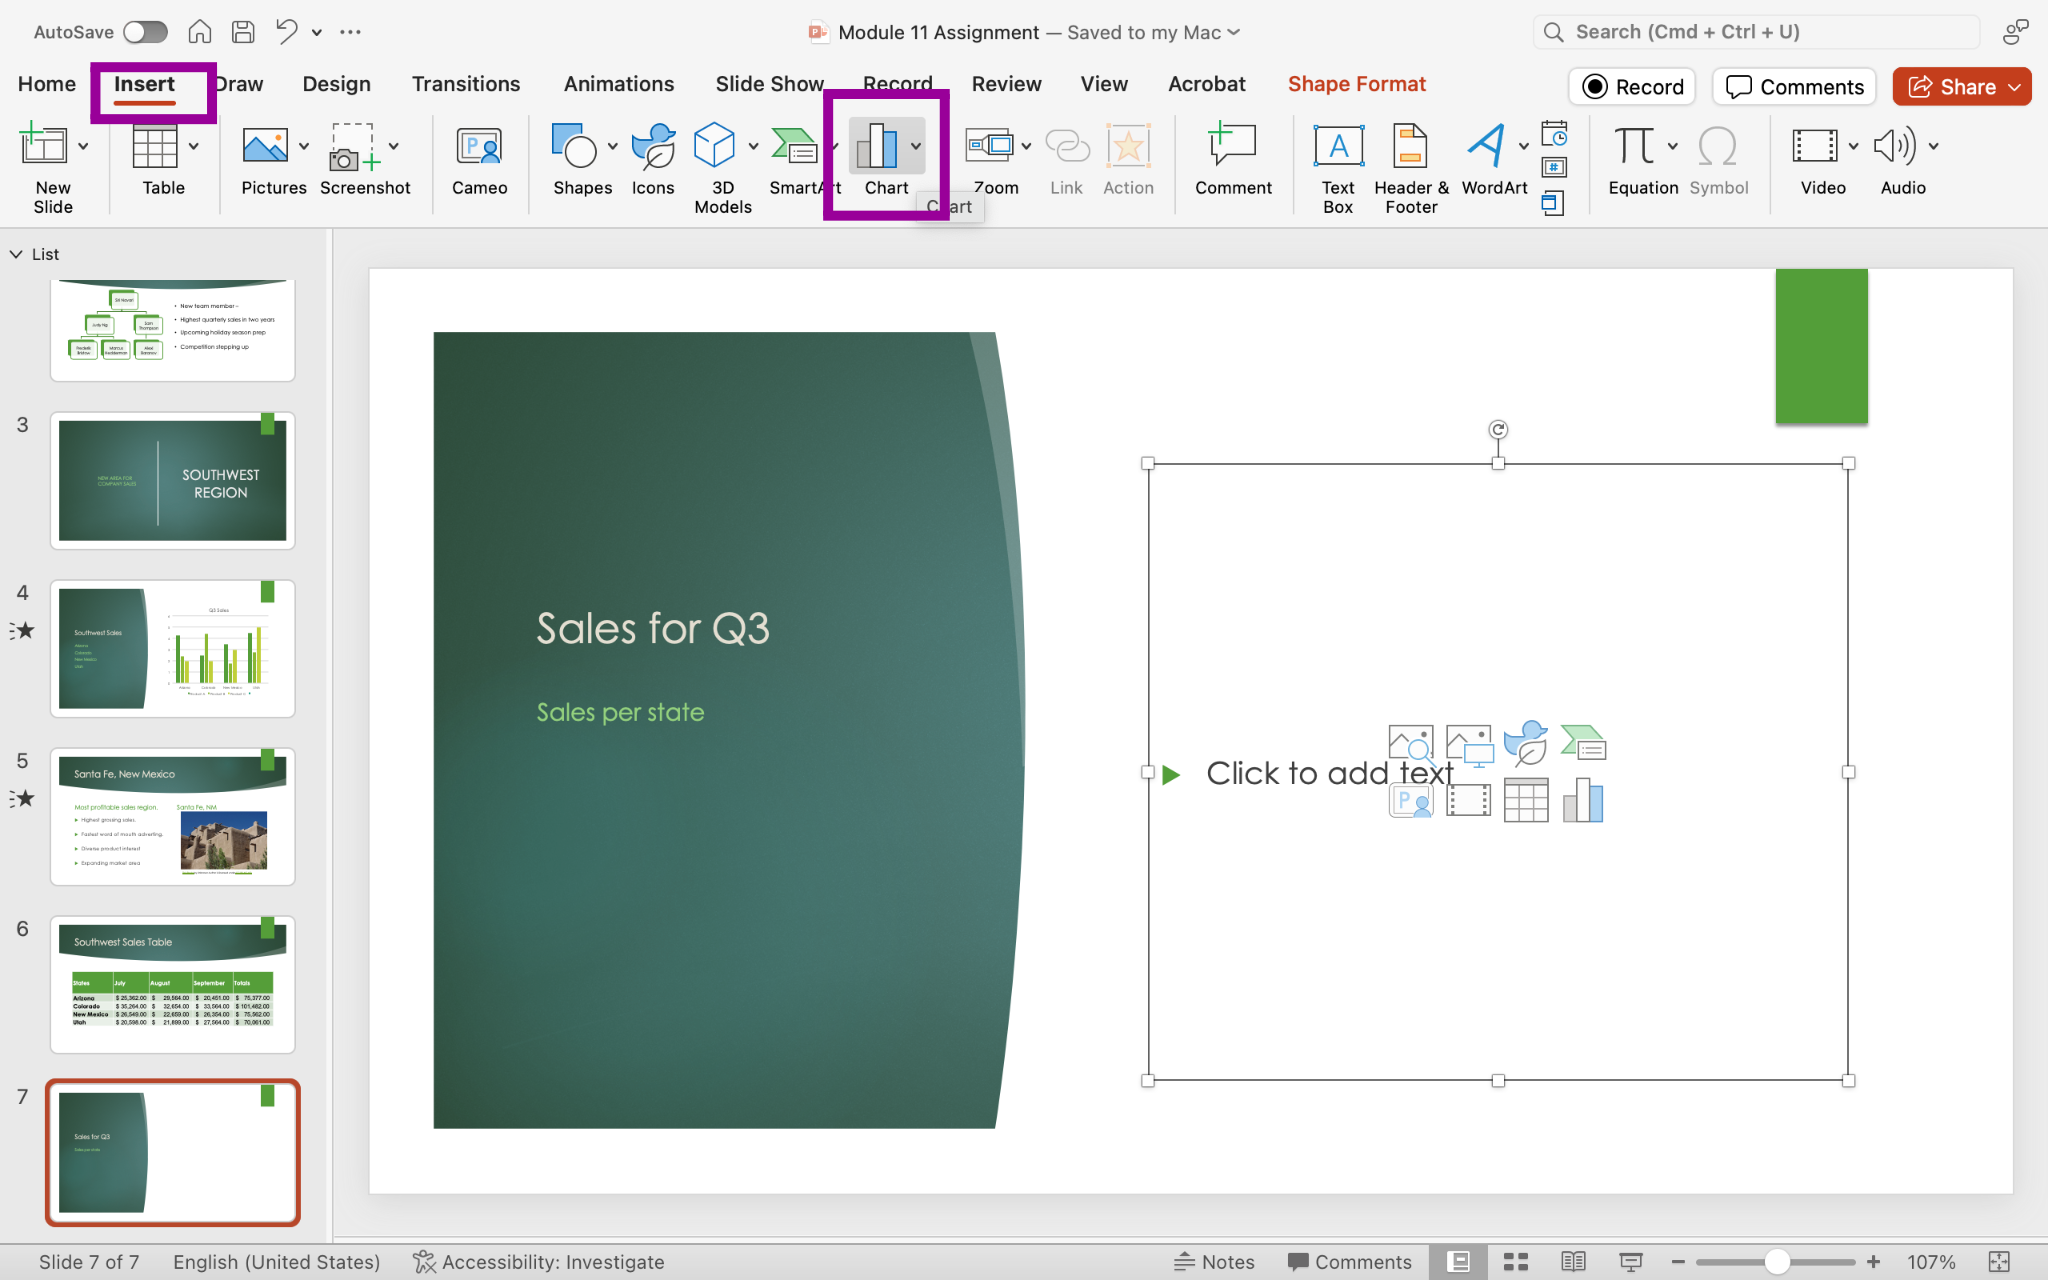Expand the Equation dropdown arrow
This screenshot has height=1280, width=2048.
coord(1672,147)
